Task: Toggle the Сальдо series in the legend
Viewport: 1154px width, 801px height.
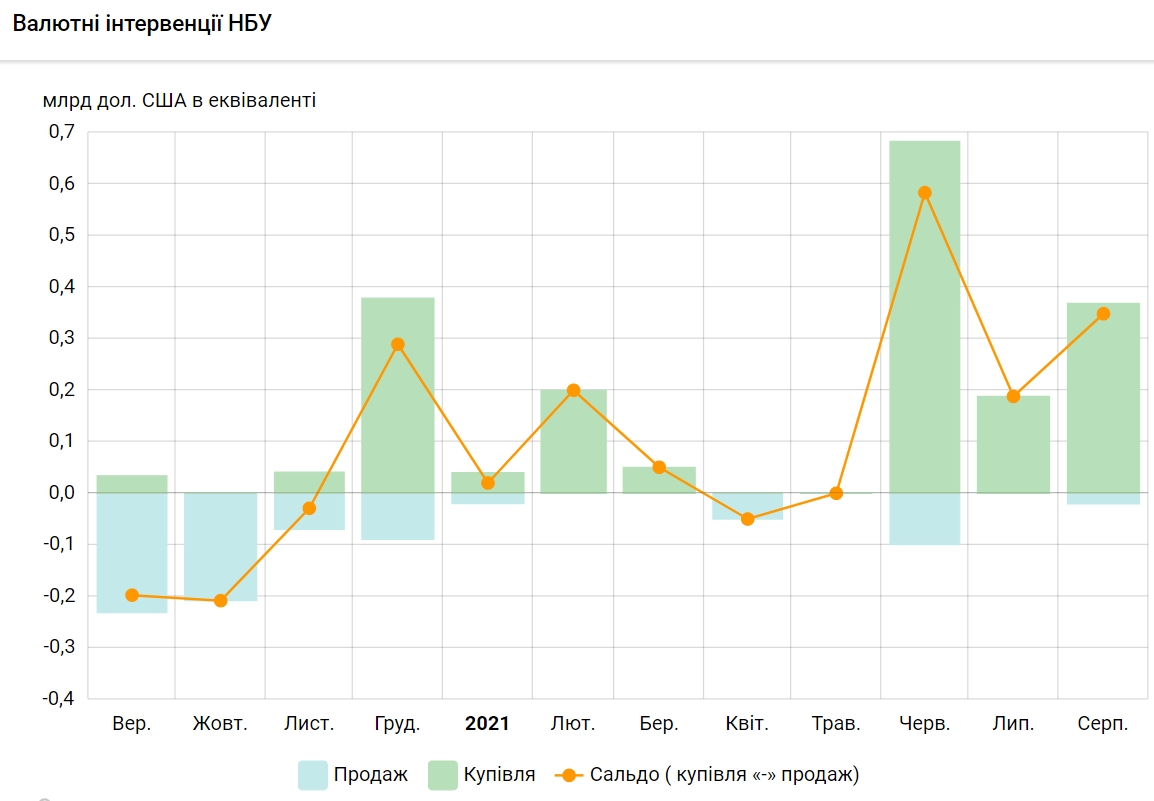Action: pos(724,775)
